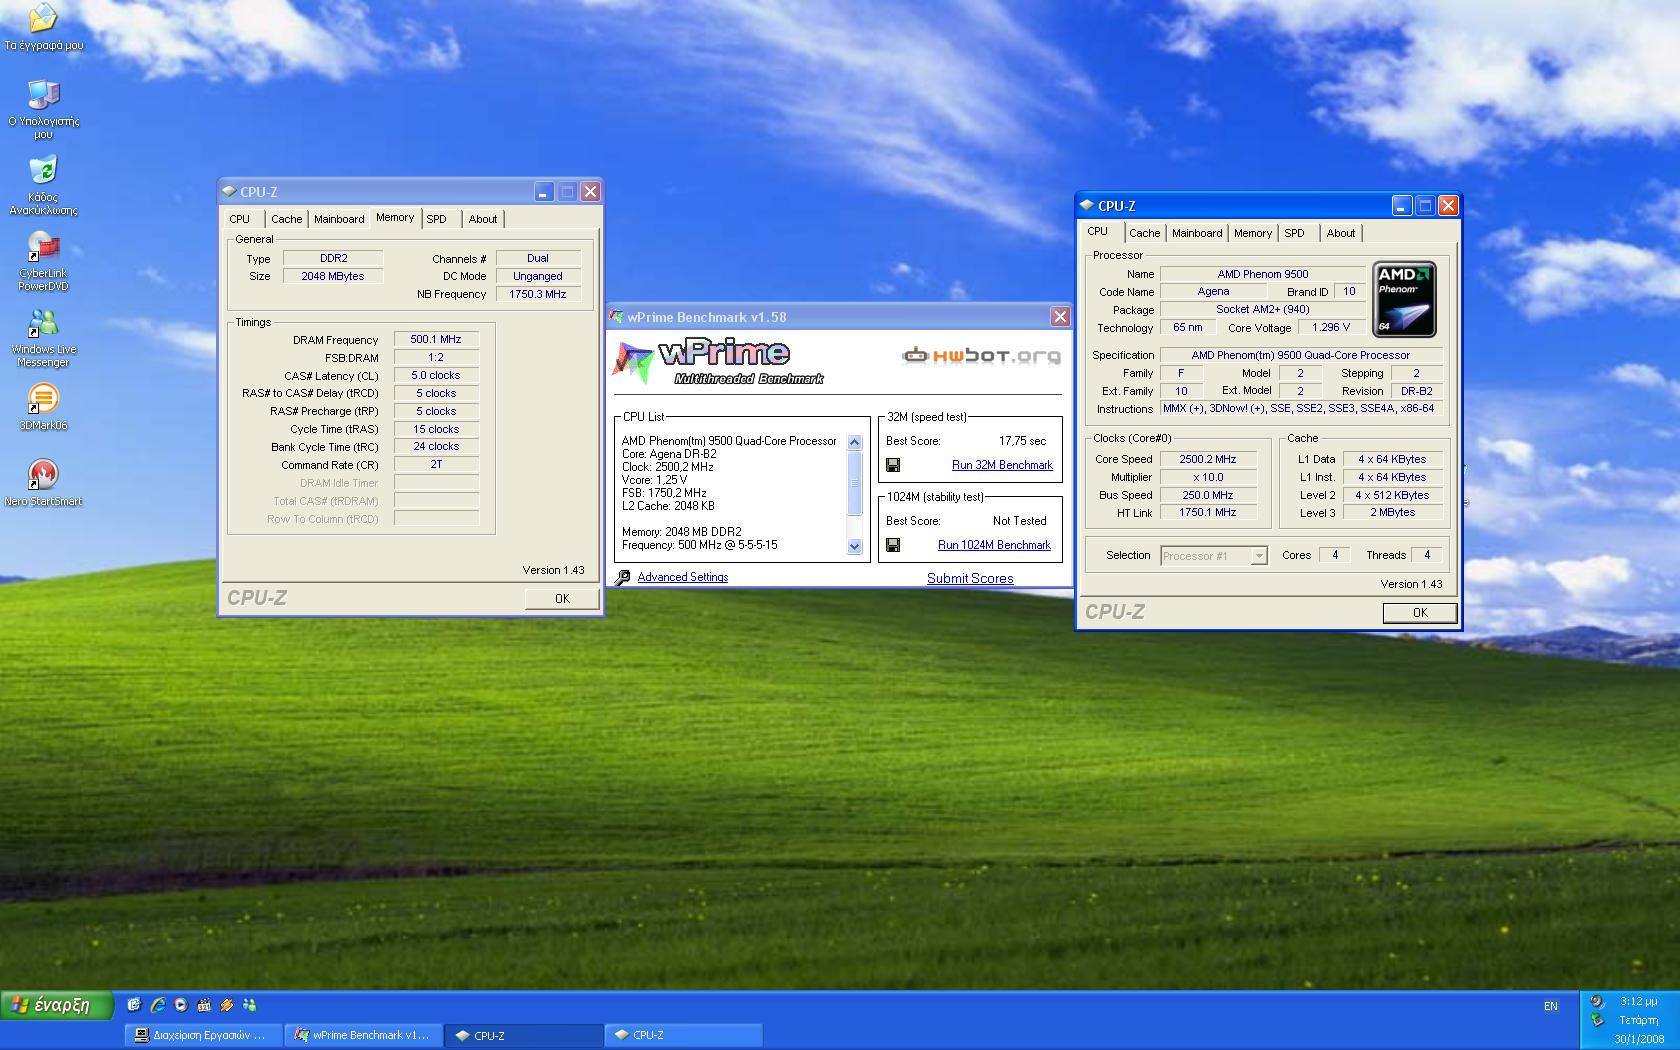Screen dimensions: 1680x1050
Task: Click the CPU List scrollbar up arrow
Action: point(854,442)
